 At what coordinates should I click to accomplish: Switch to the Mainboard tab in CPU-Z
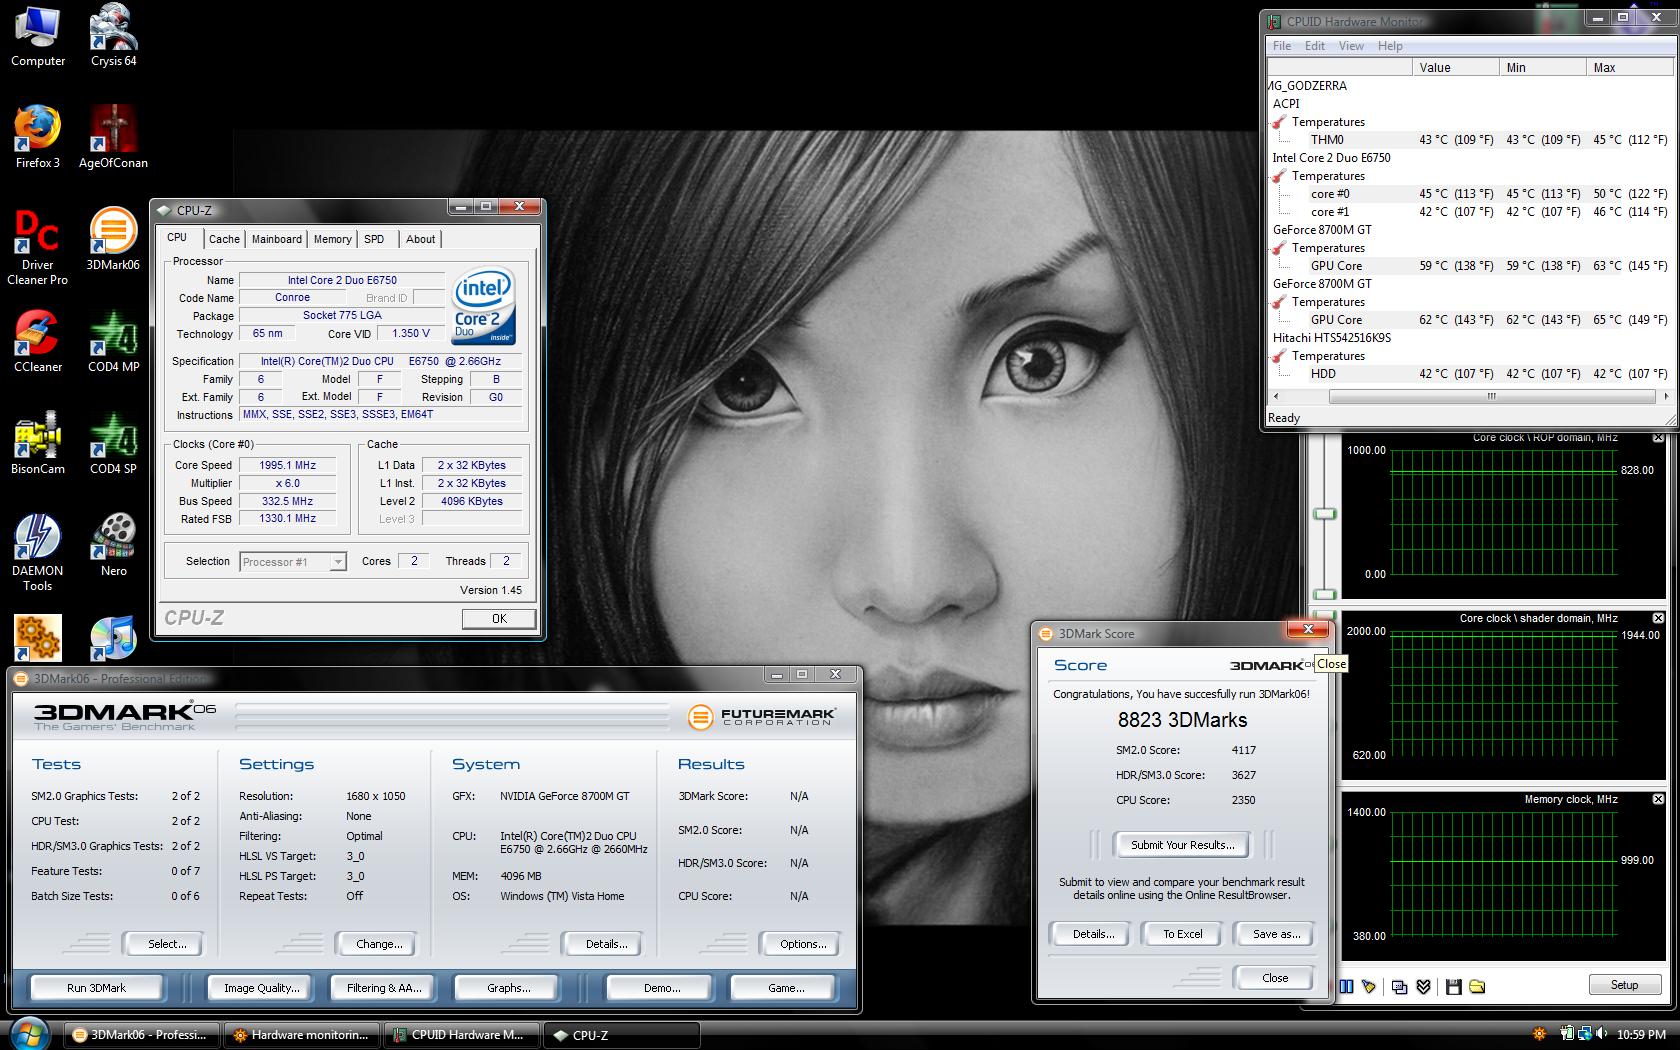276,239
